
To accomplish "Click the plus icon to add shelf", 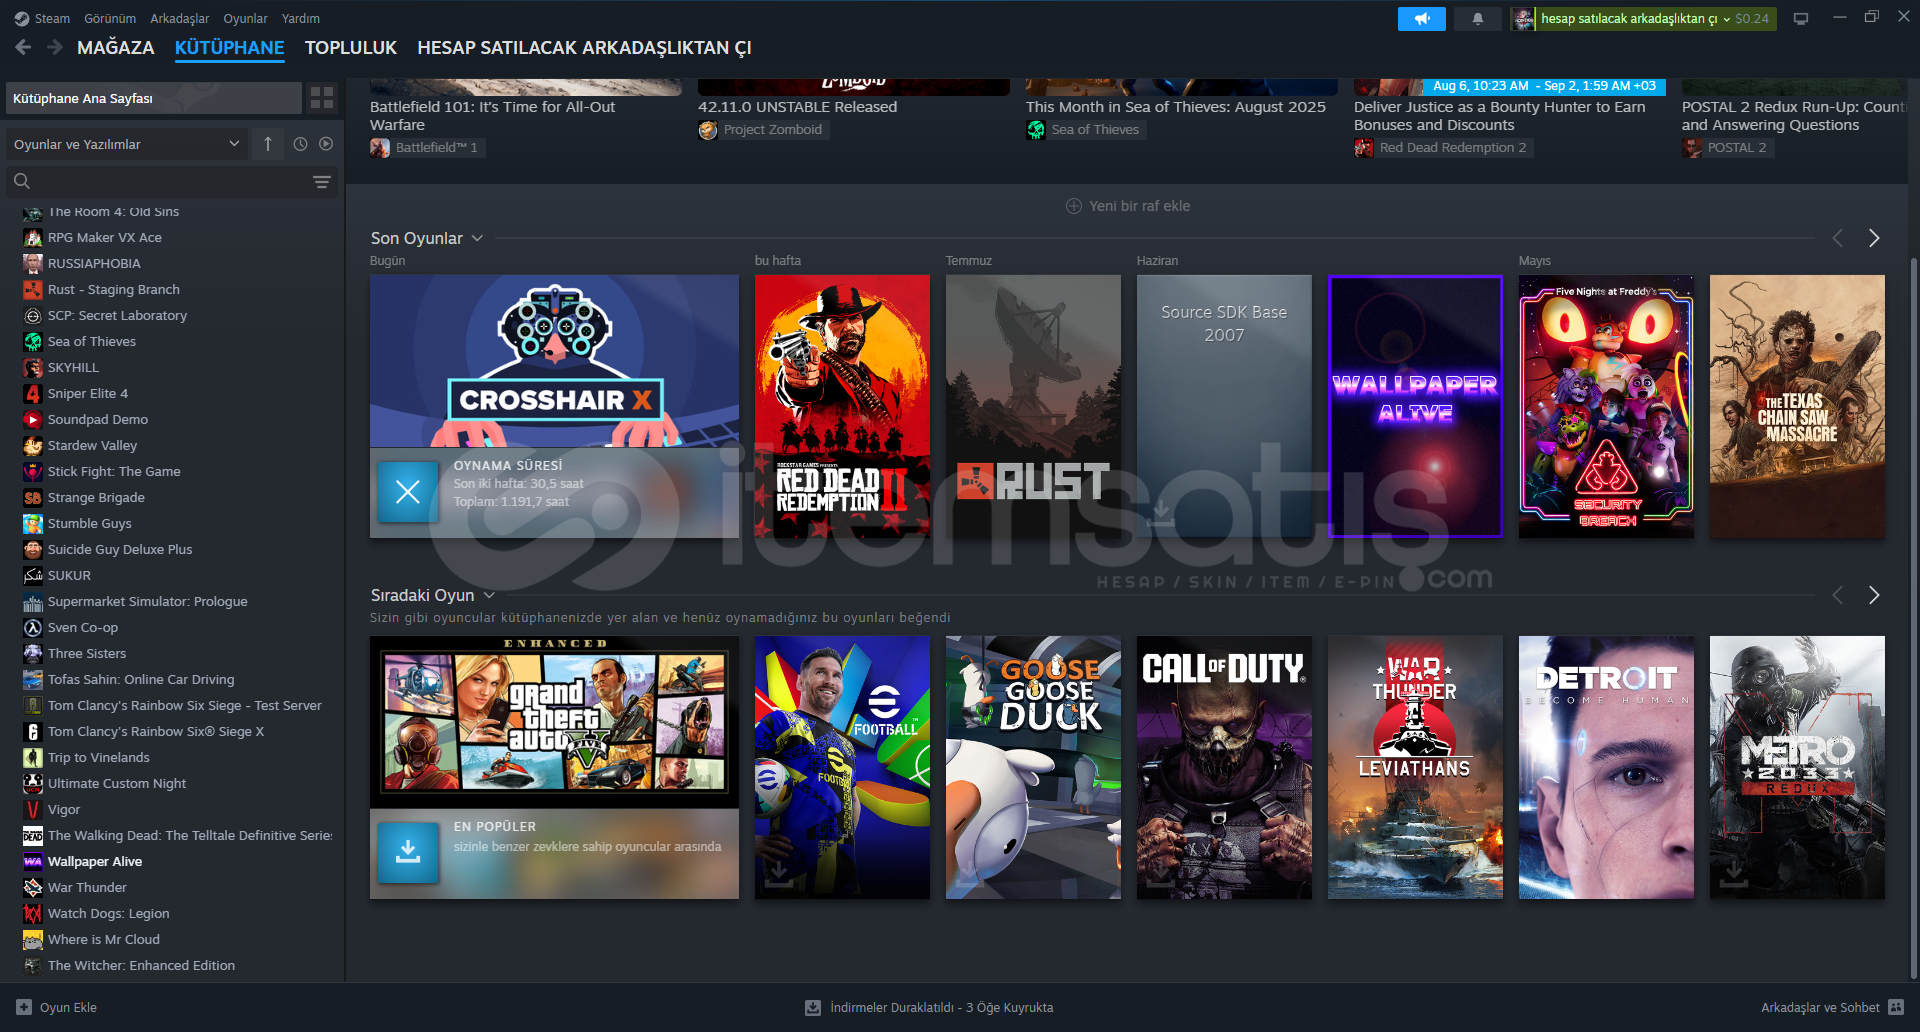I will pos(1074,206).
